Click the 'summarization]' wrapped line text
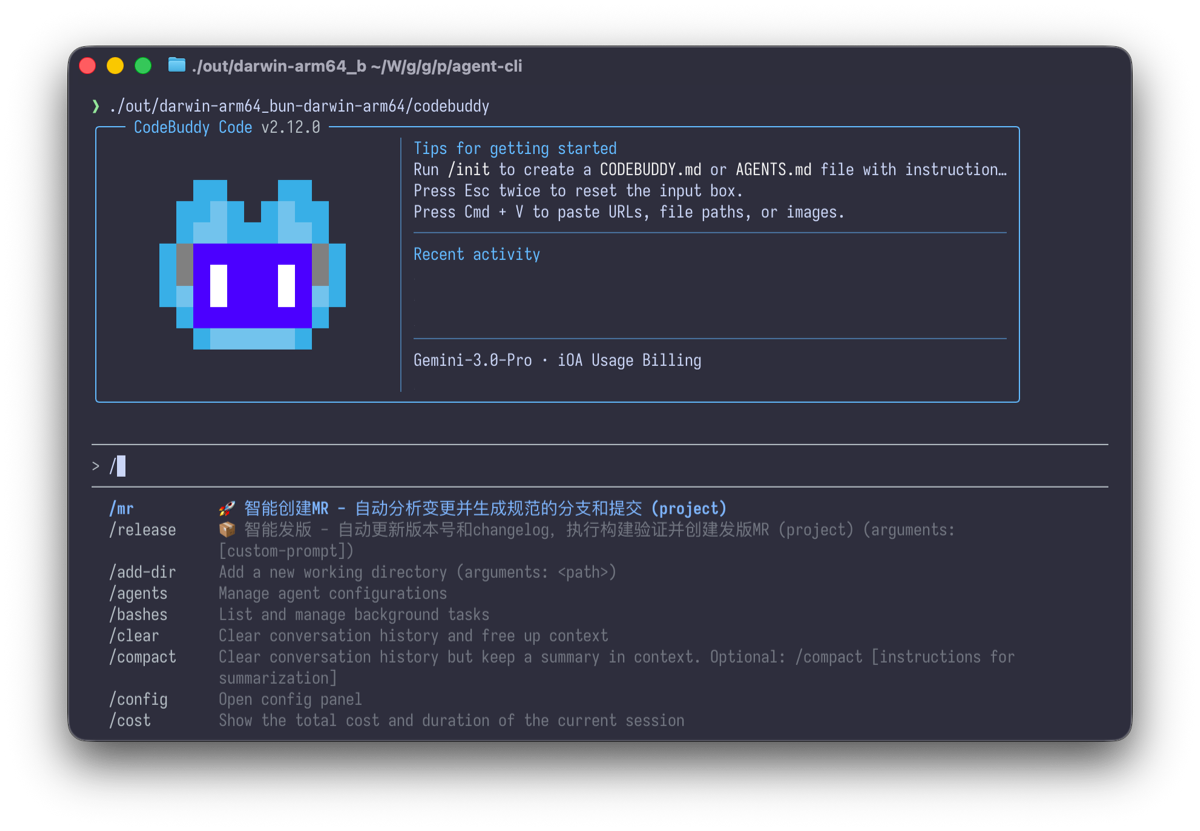Image resolution: width=1200 pixels, height=831 pixels. pyautogui.click(x=278, y=678)
